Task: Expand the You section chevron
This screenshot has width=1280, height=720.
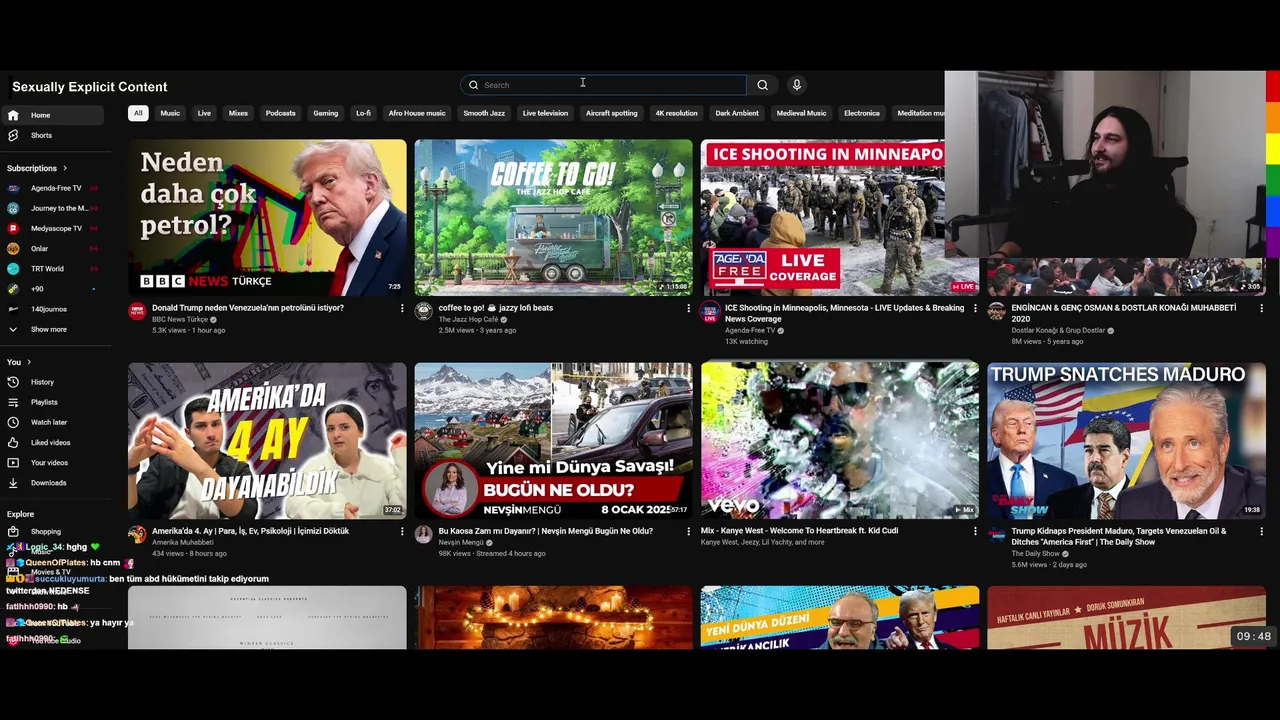Action: [29, 362]
